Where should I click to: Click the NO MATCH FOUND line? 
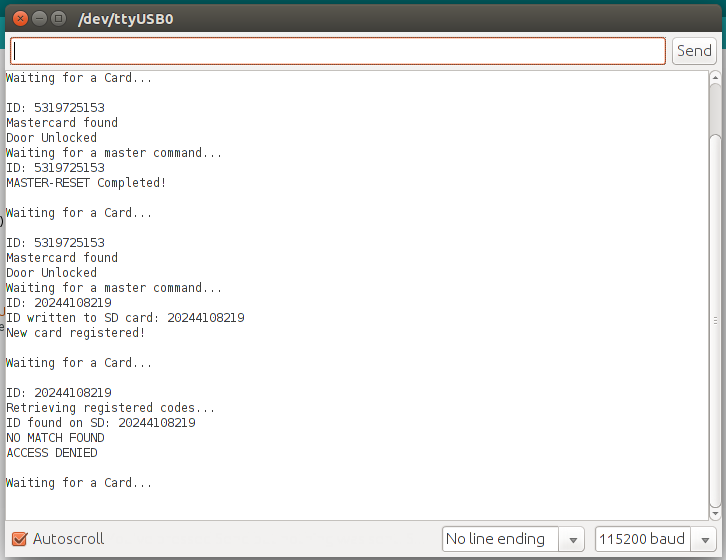55,438
